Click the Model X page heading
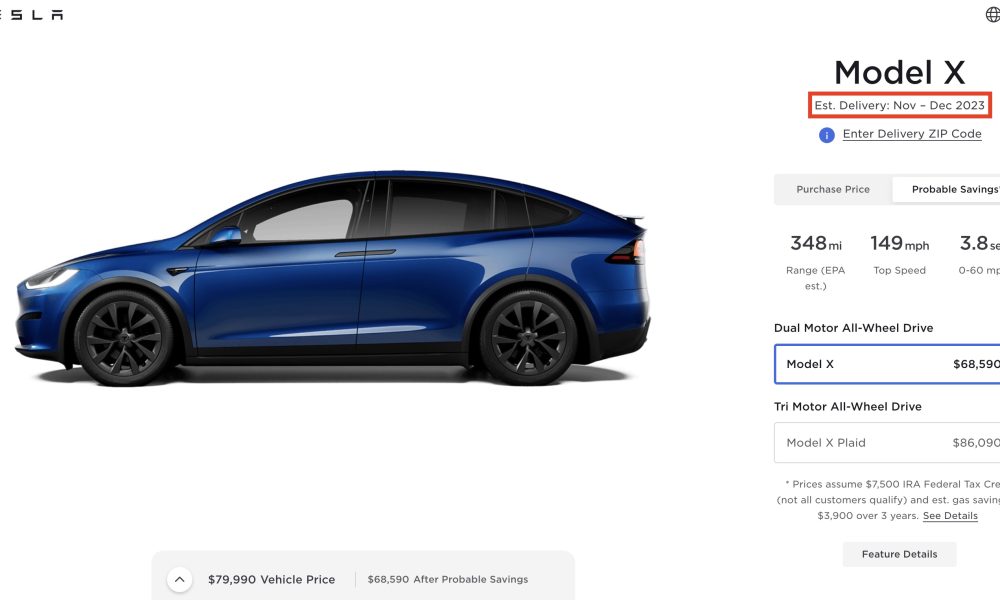This screenshot has height=600, width=1000. (x=899, y=72)
